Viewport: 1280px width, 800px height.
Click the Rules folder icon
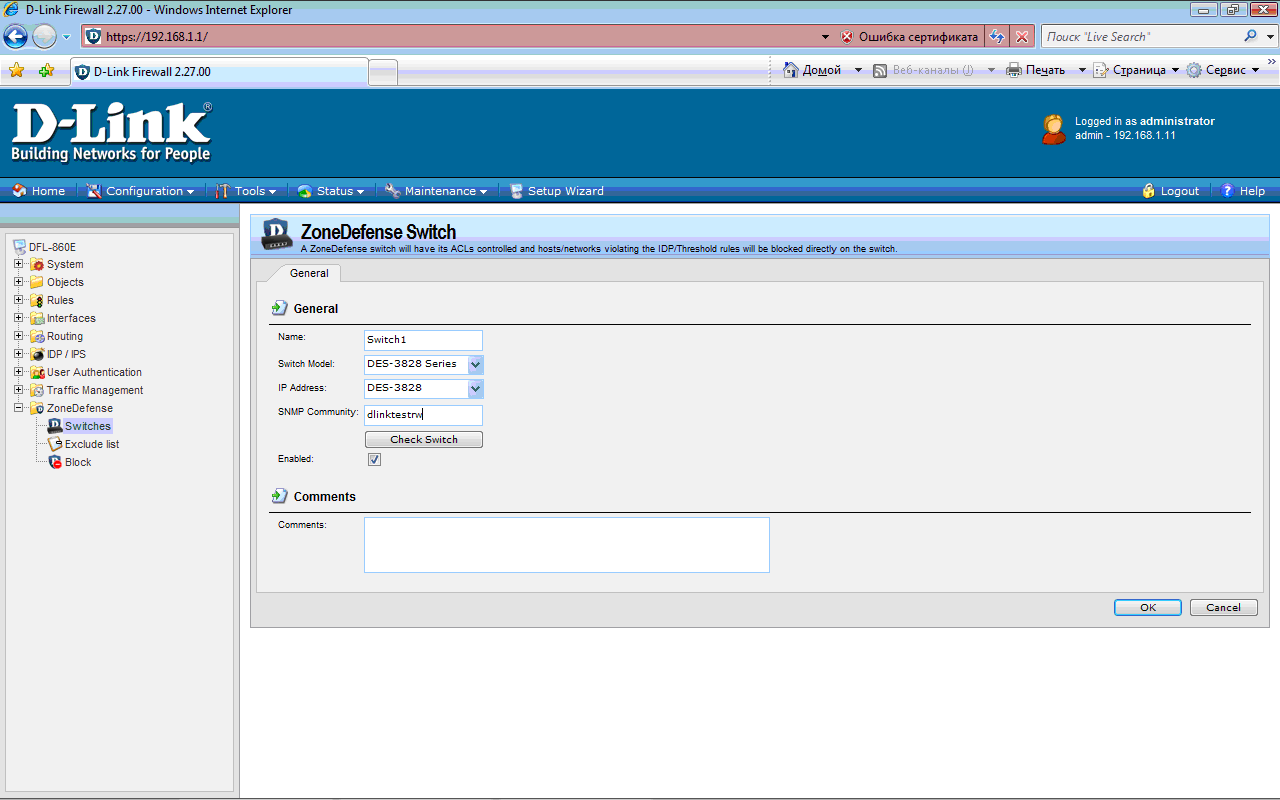(x=37, y=300)
